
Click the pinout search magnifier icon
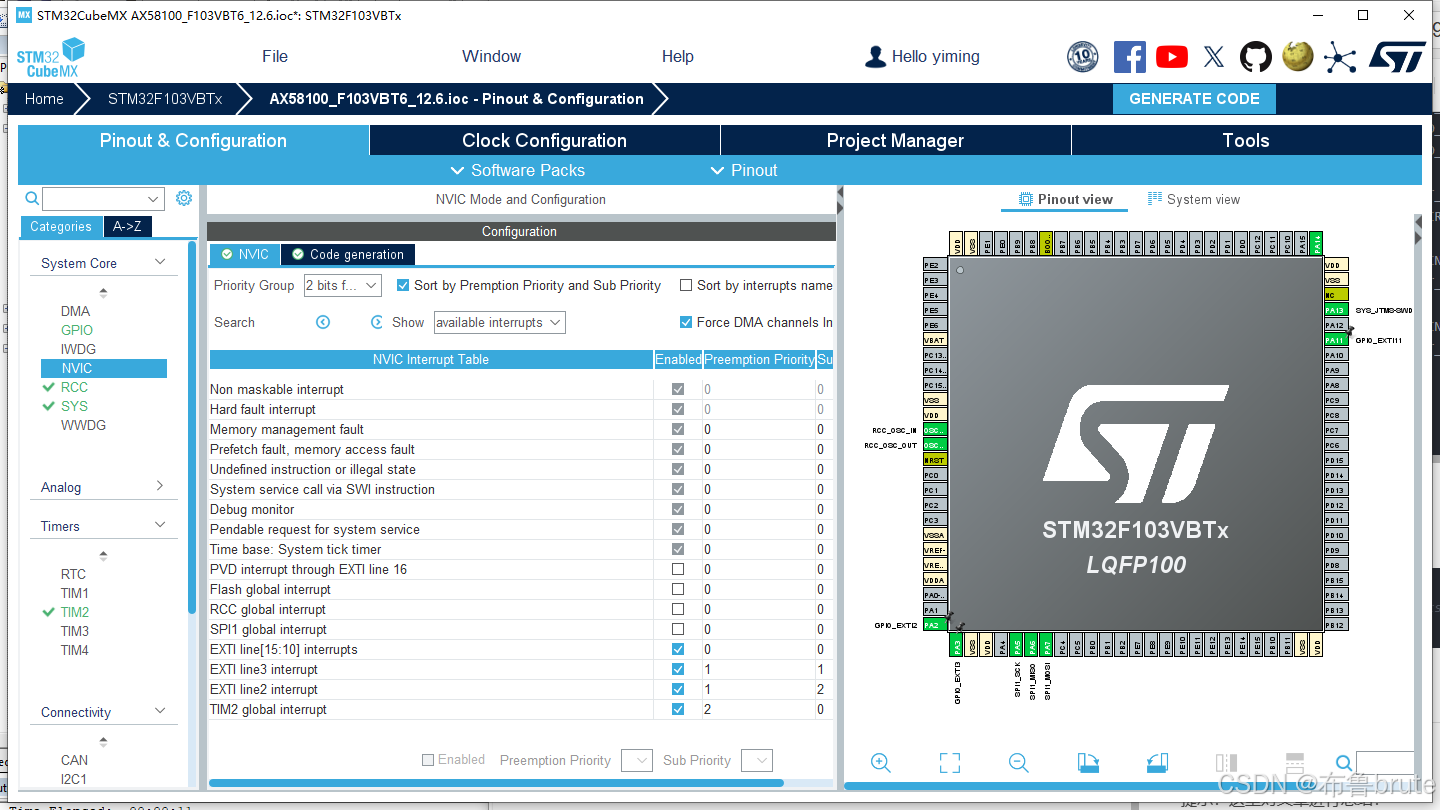click(1344, 763)
